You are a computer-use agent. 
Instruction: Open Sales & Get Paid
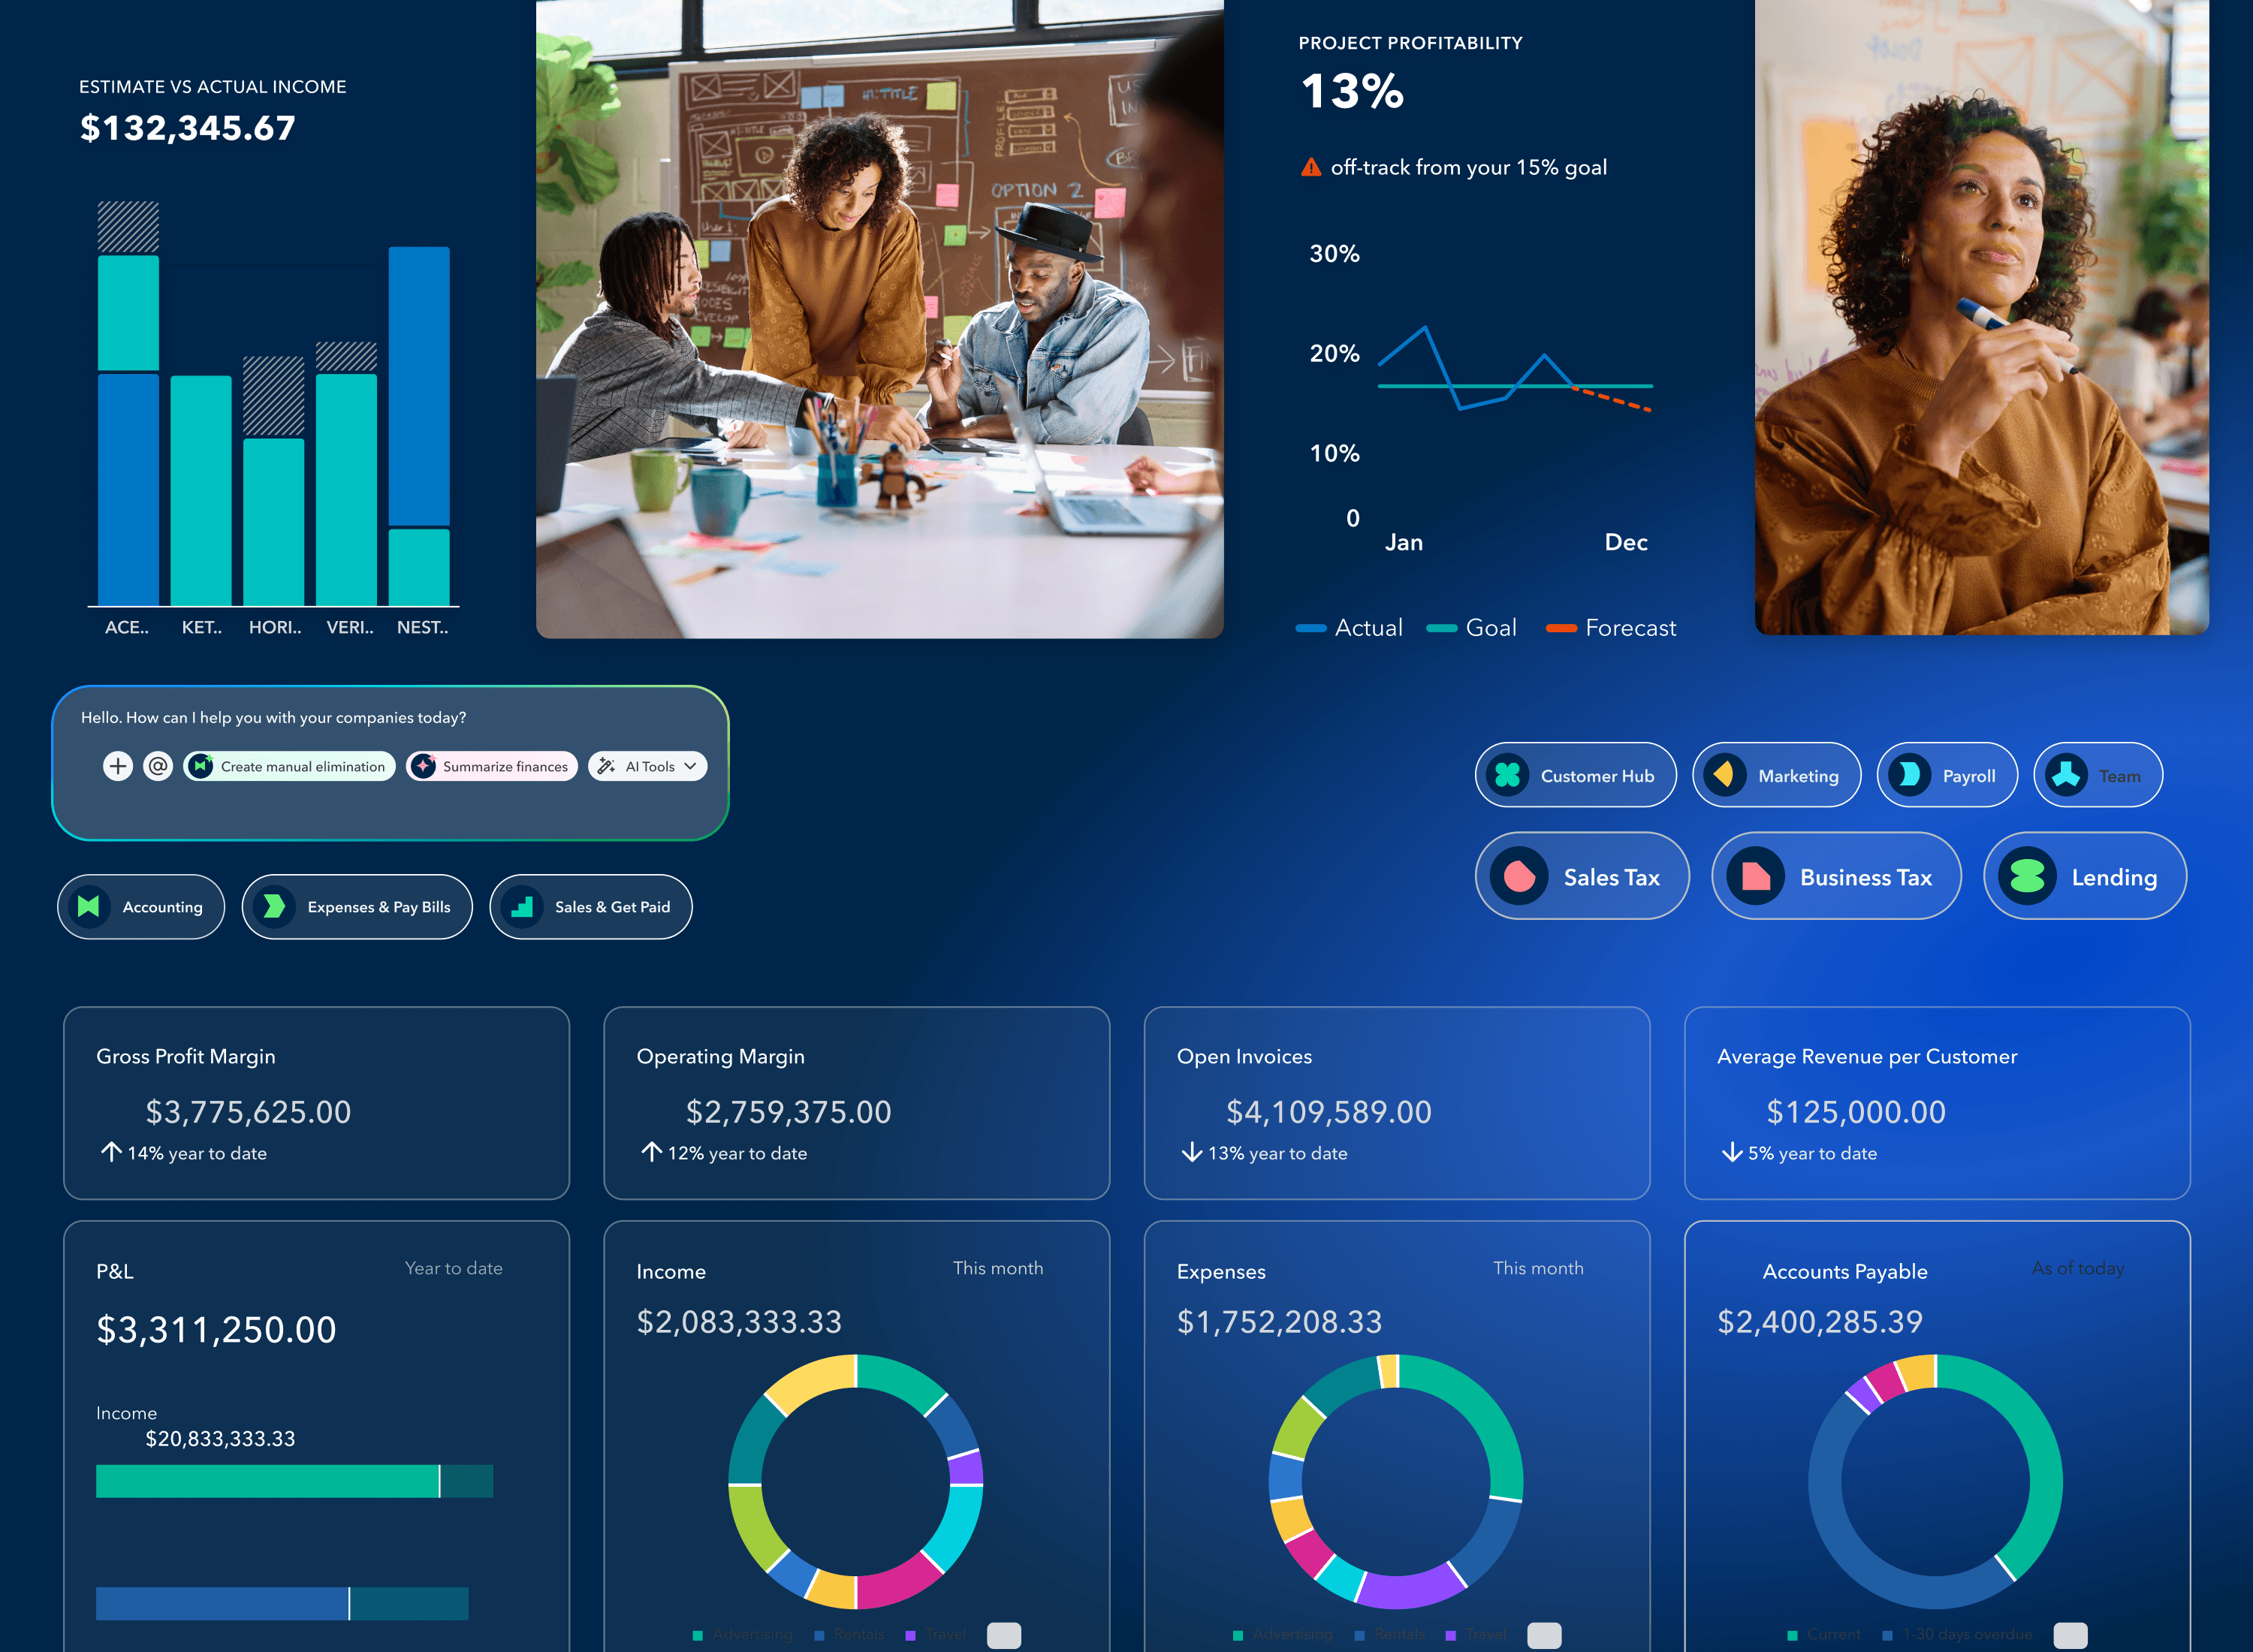(591, 906)
